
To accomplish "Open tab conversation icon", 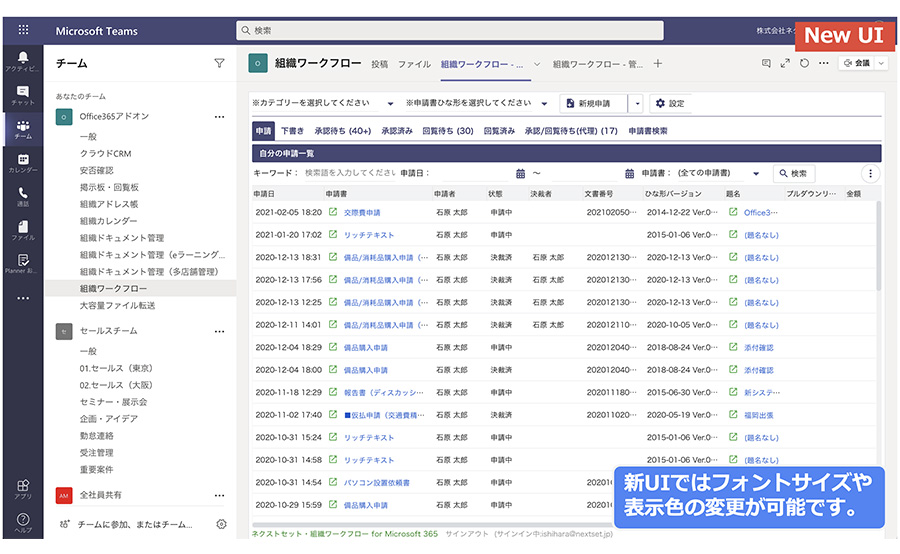I will pos(766,63).
